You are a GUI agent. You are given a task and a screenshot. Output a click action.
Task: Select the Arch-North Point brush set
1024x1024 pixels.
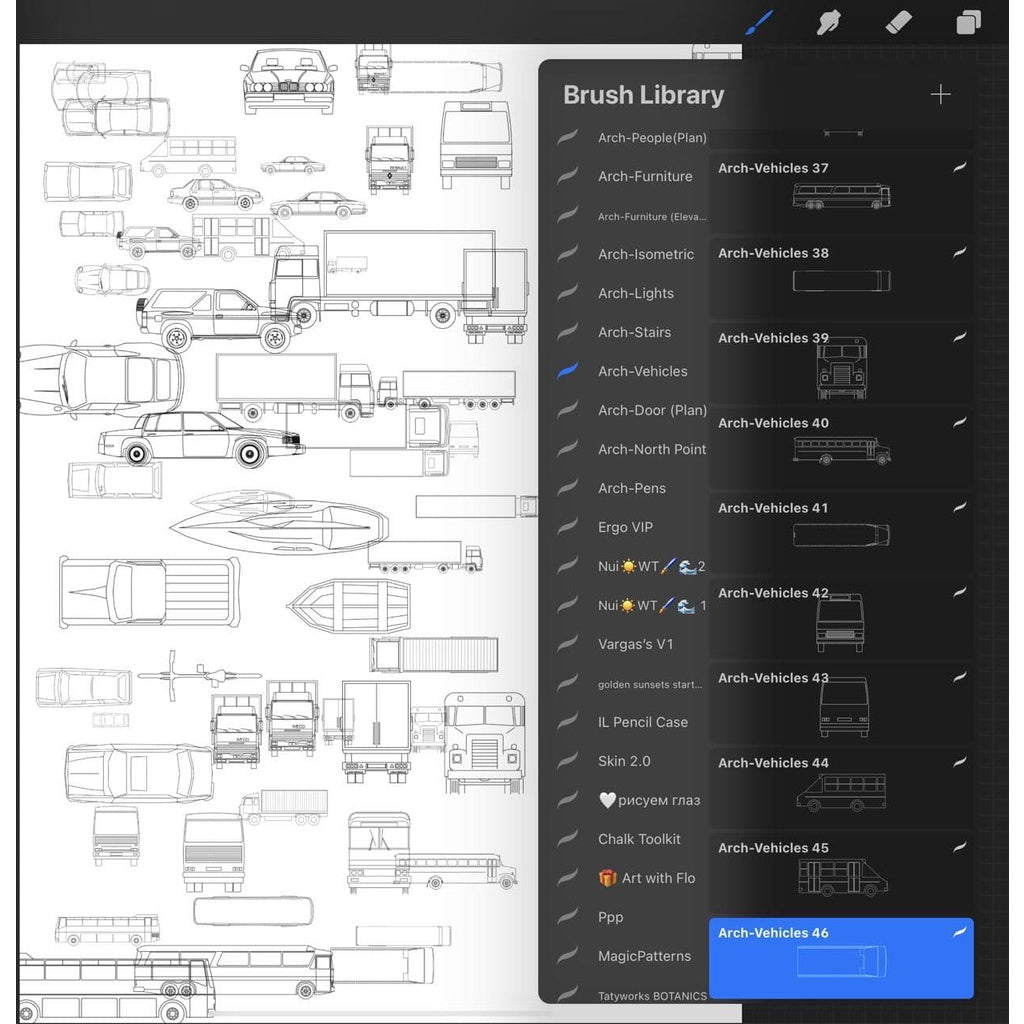pyautogui.click(x=651, y=449)
